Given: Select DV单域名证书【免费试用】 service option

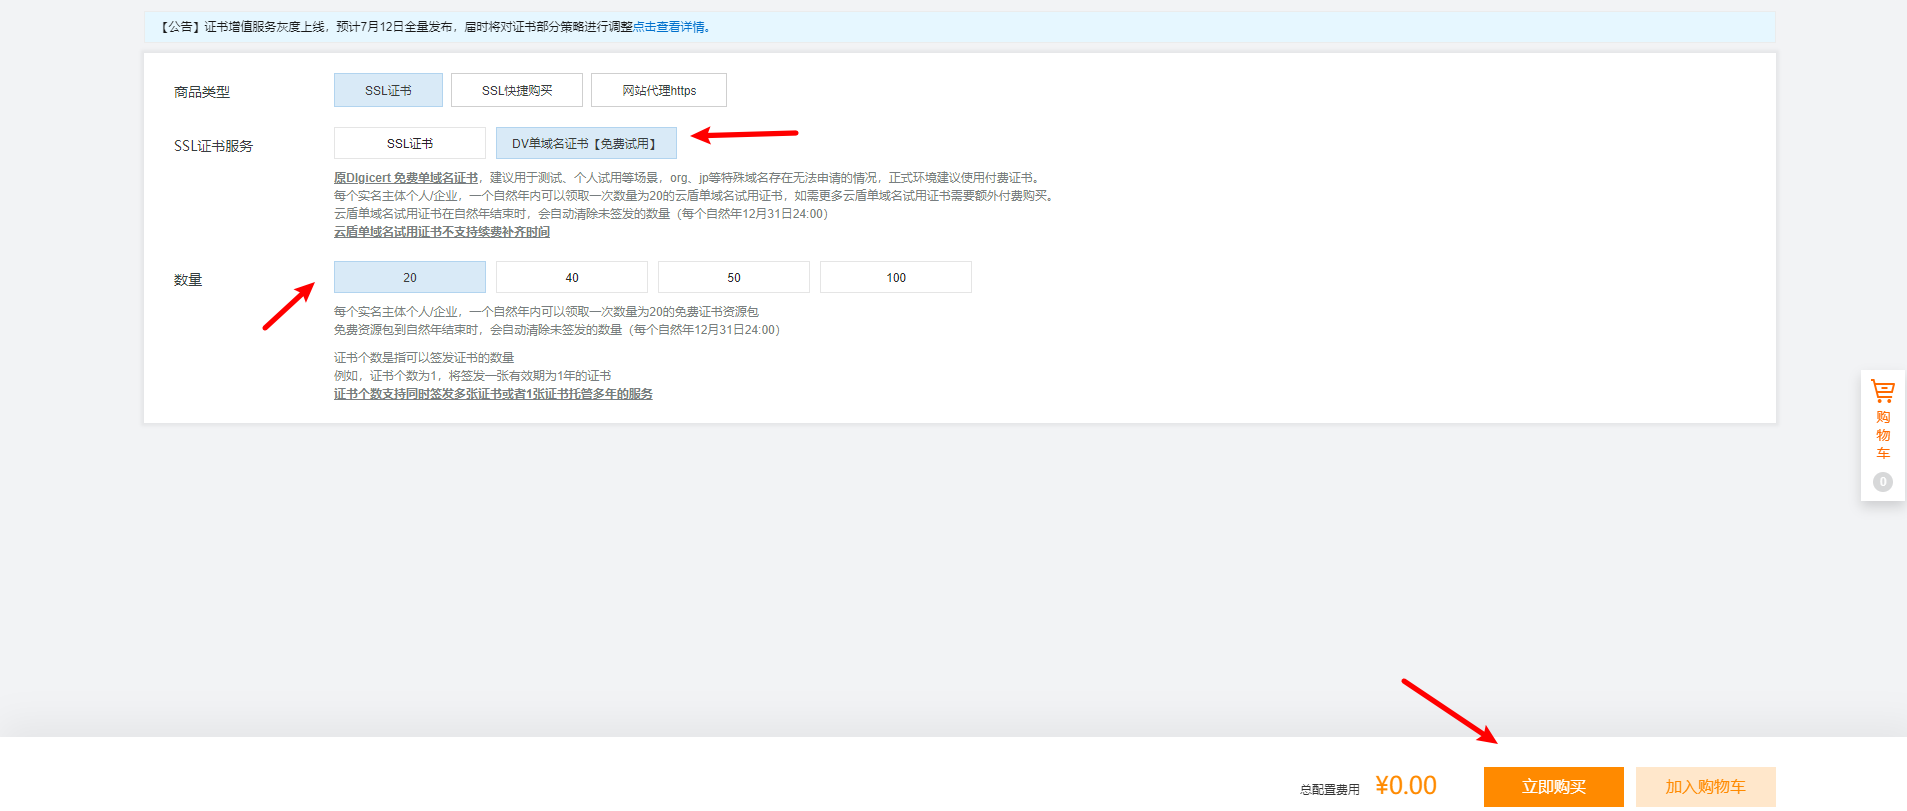Looking at the screenshot, I should click(x=585, y=143).
